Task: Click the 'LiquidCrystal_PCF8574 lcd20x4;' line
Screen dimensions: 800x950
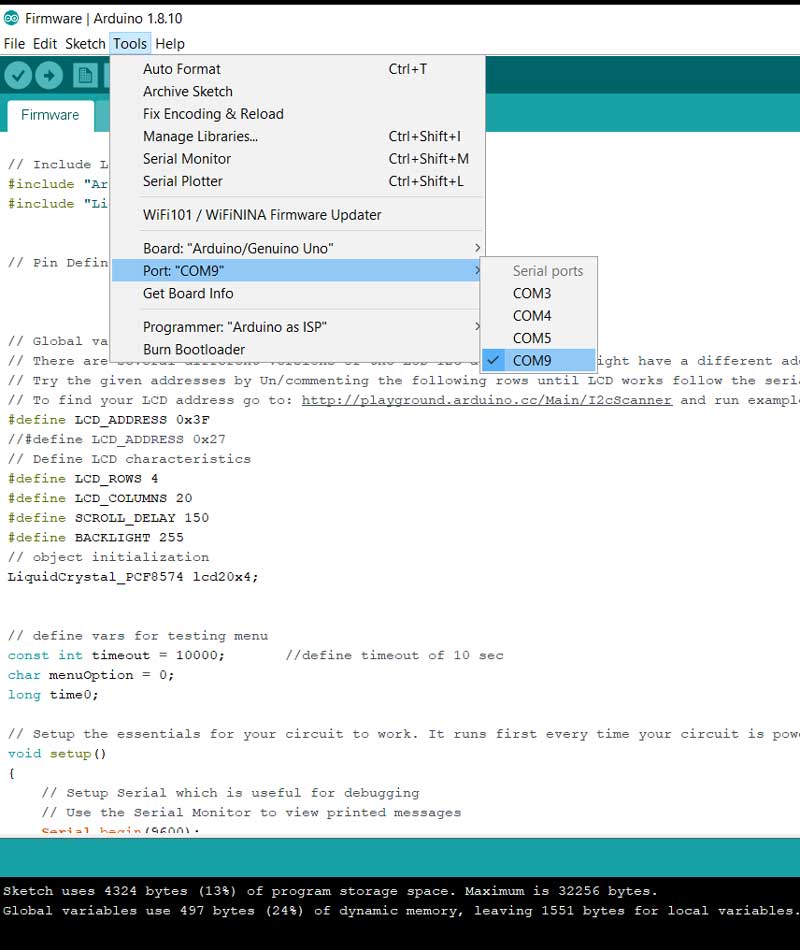Action: (x=133, y=577)
